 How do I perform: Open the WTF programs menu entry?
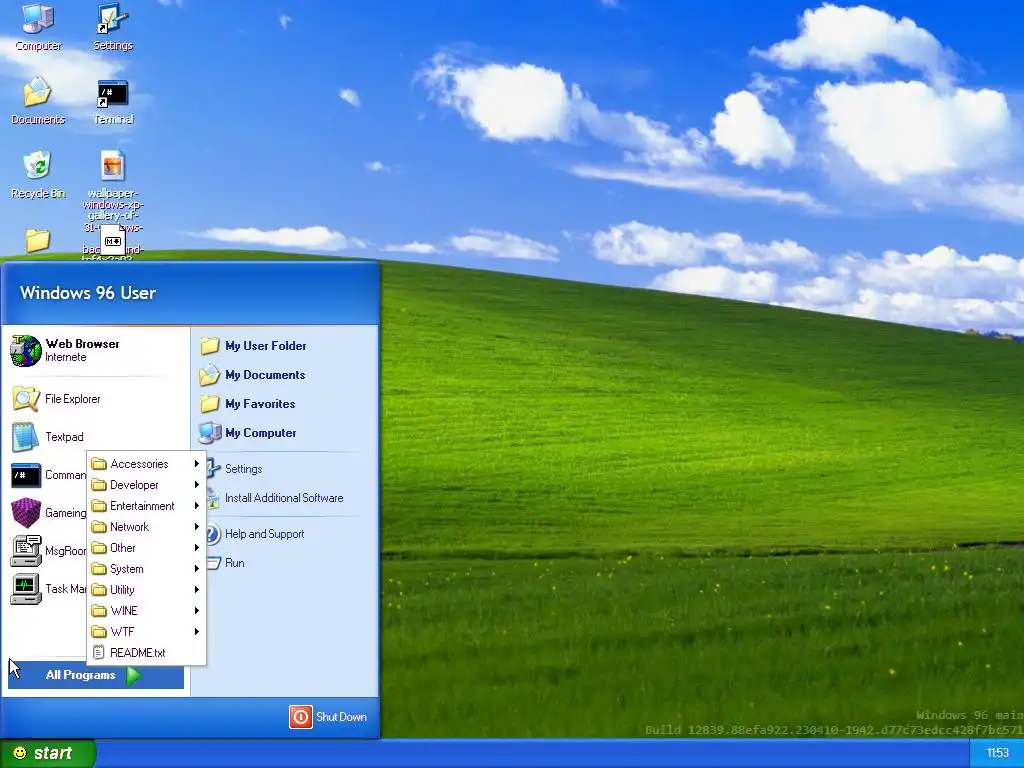(x=146, y=632)
